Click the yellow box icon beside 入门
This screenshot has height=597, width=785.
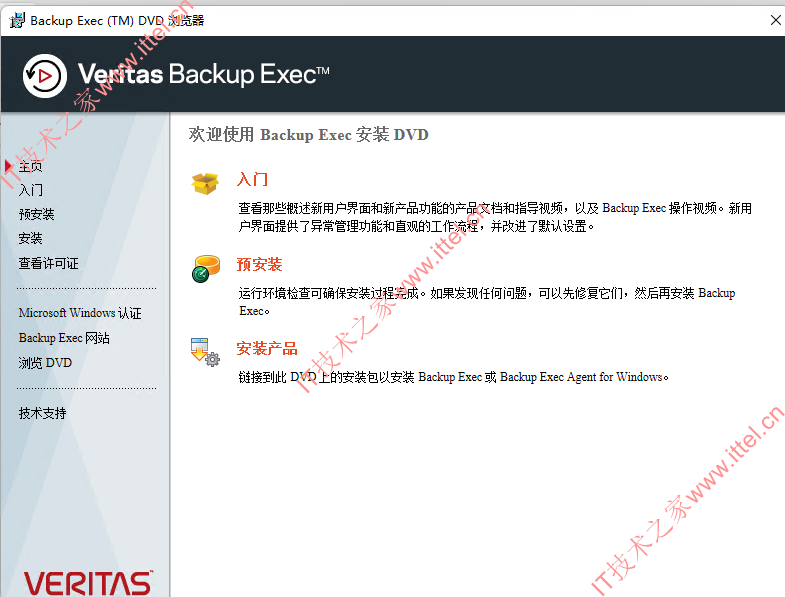205,184
